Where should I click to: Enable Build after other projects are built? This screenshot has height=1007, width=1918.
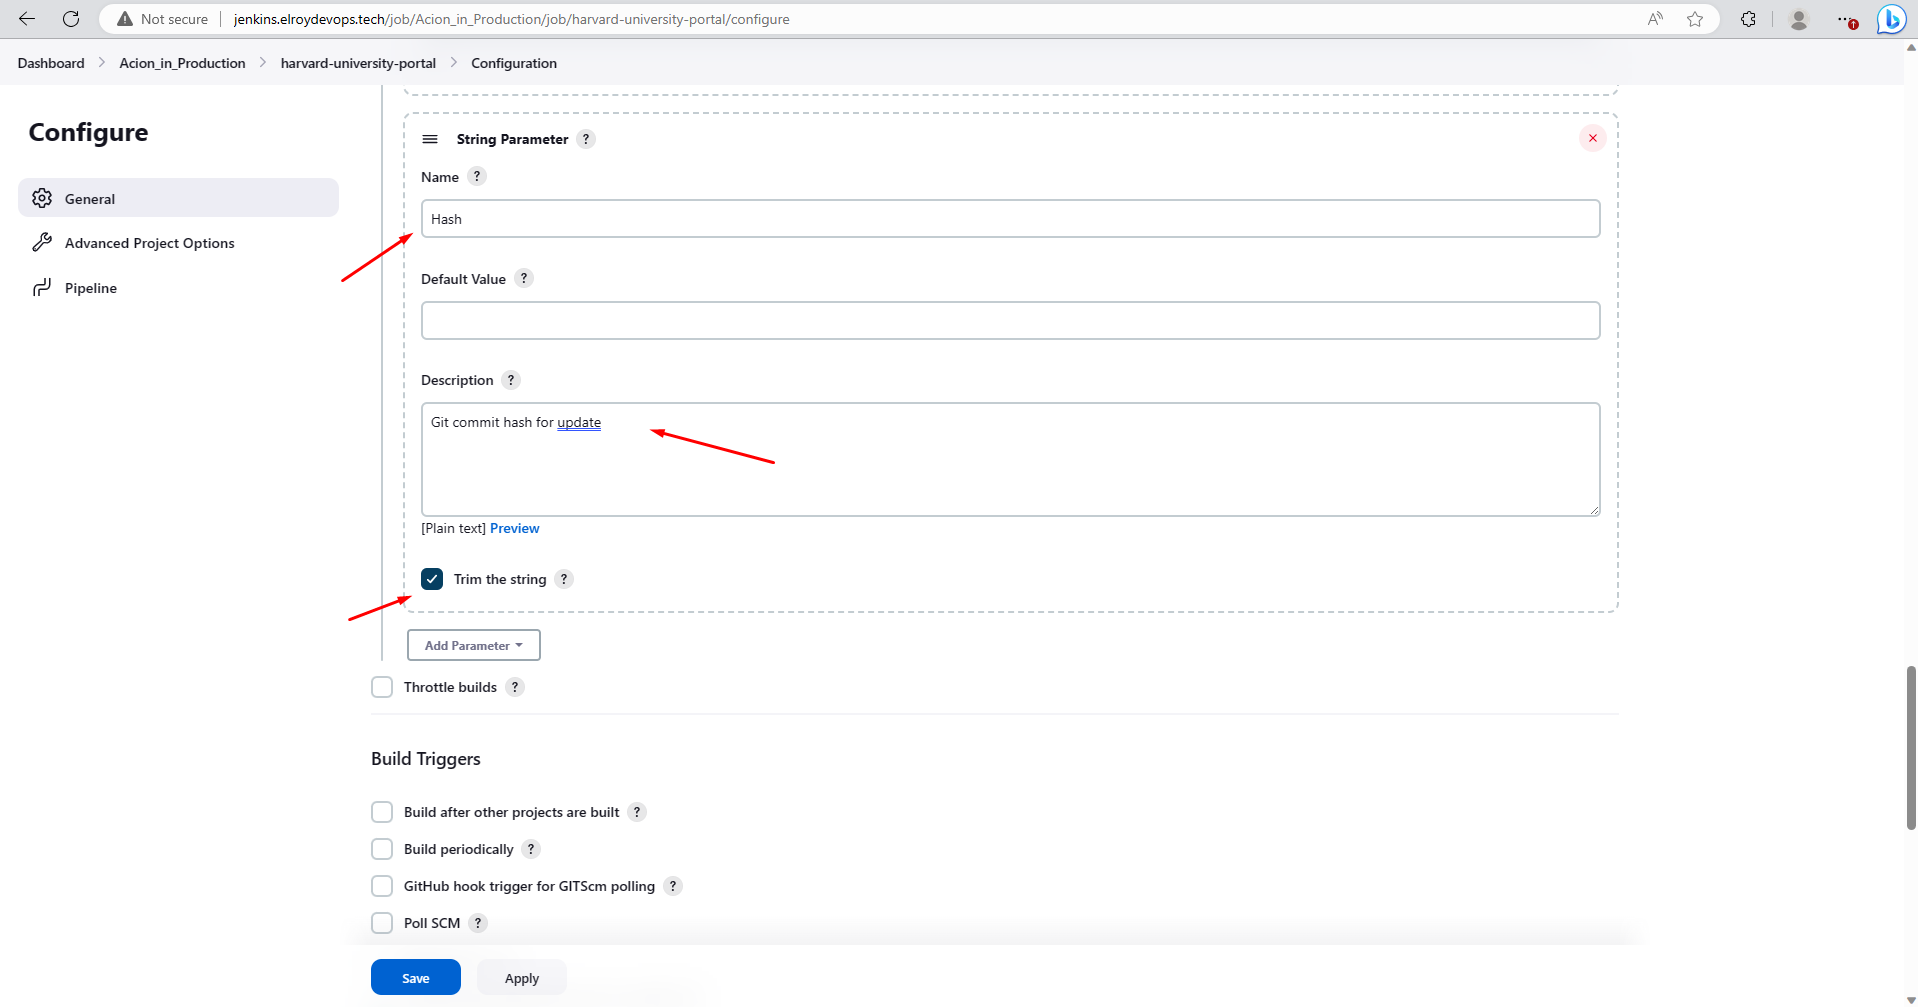[382, 812]
